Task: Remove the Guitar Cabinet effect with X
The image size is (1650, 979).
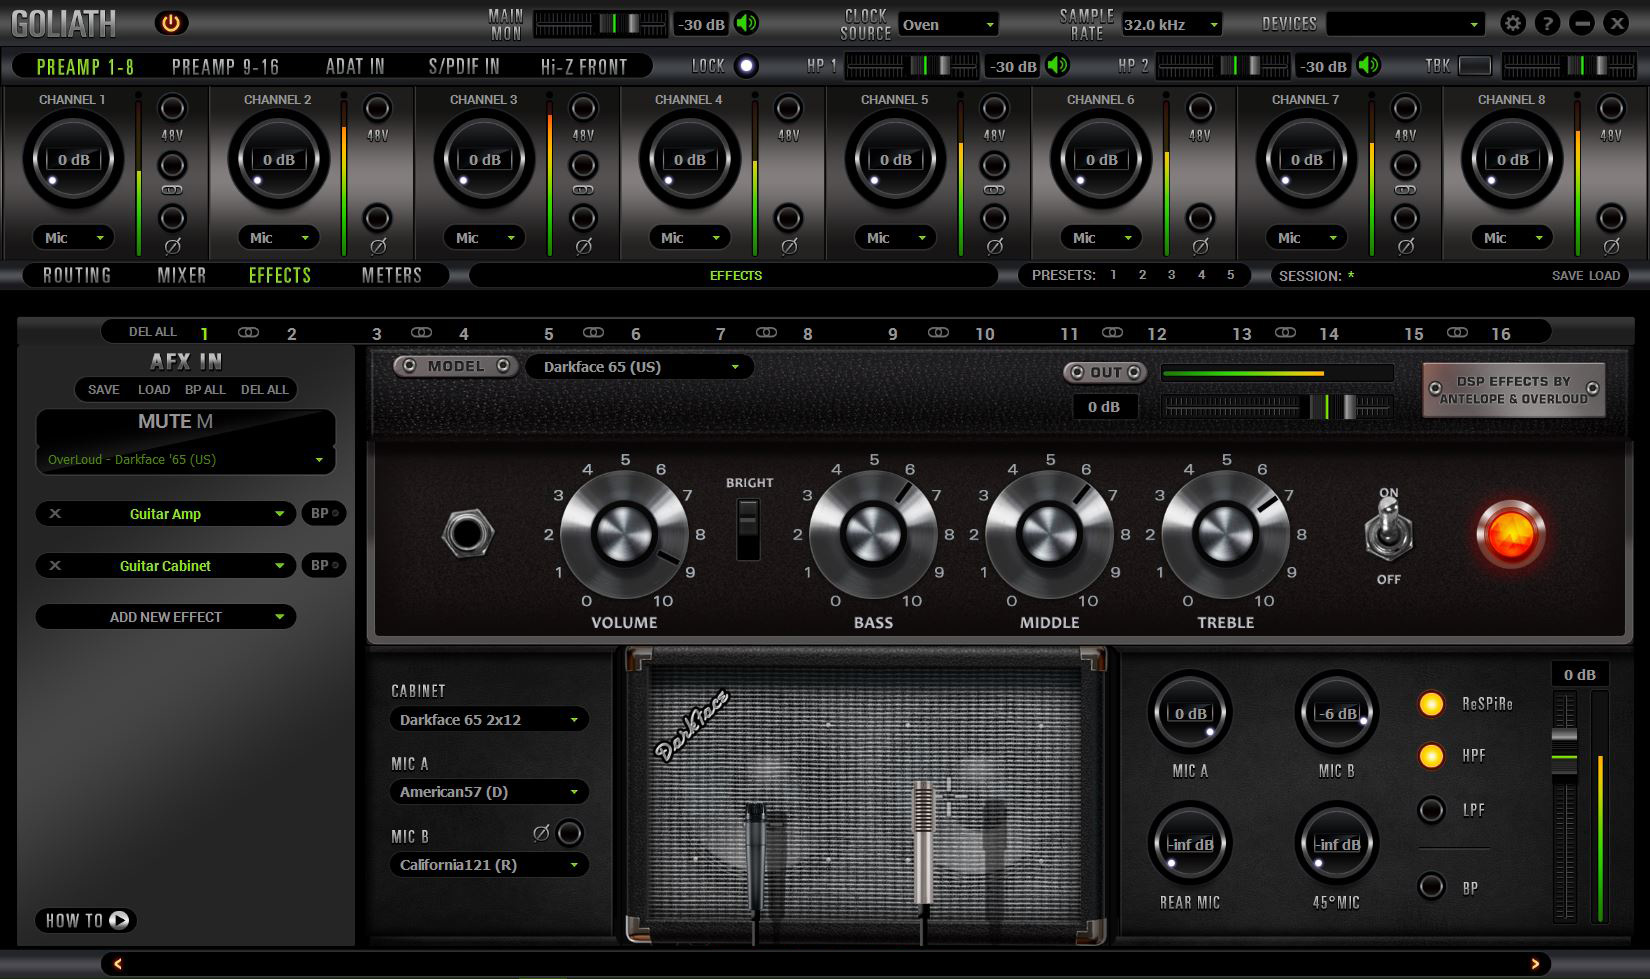Action: (x=55, y=565)
